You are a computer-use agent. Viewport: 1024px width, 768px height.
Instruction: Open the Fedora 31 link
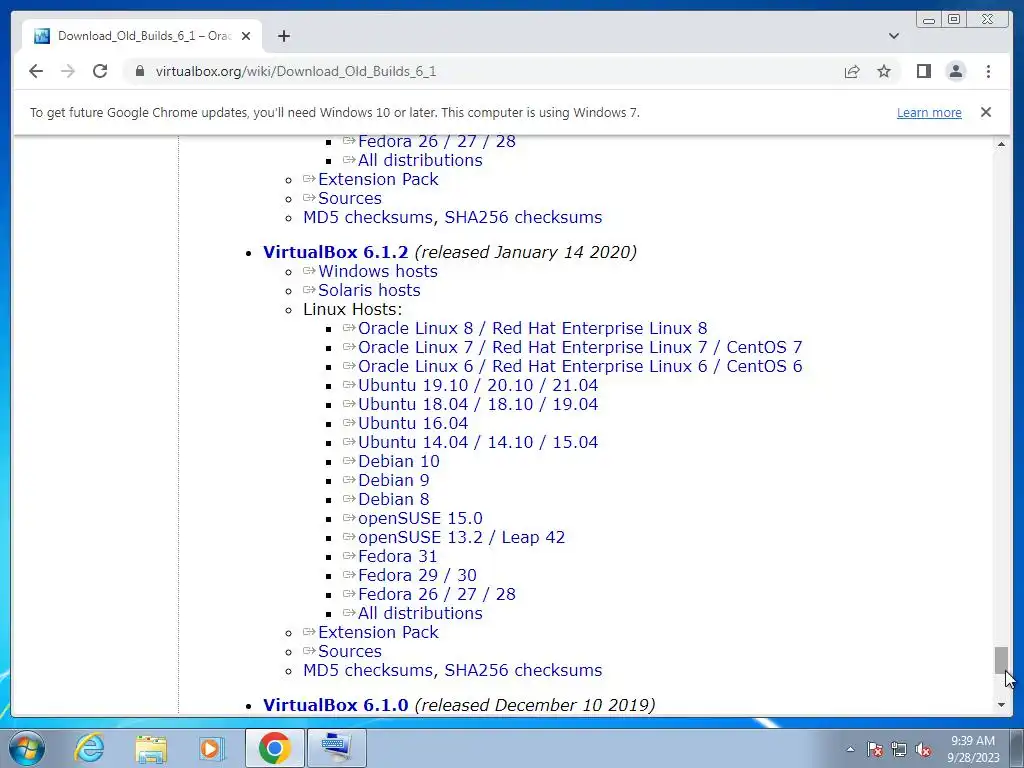[x=398, y=556]
